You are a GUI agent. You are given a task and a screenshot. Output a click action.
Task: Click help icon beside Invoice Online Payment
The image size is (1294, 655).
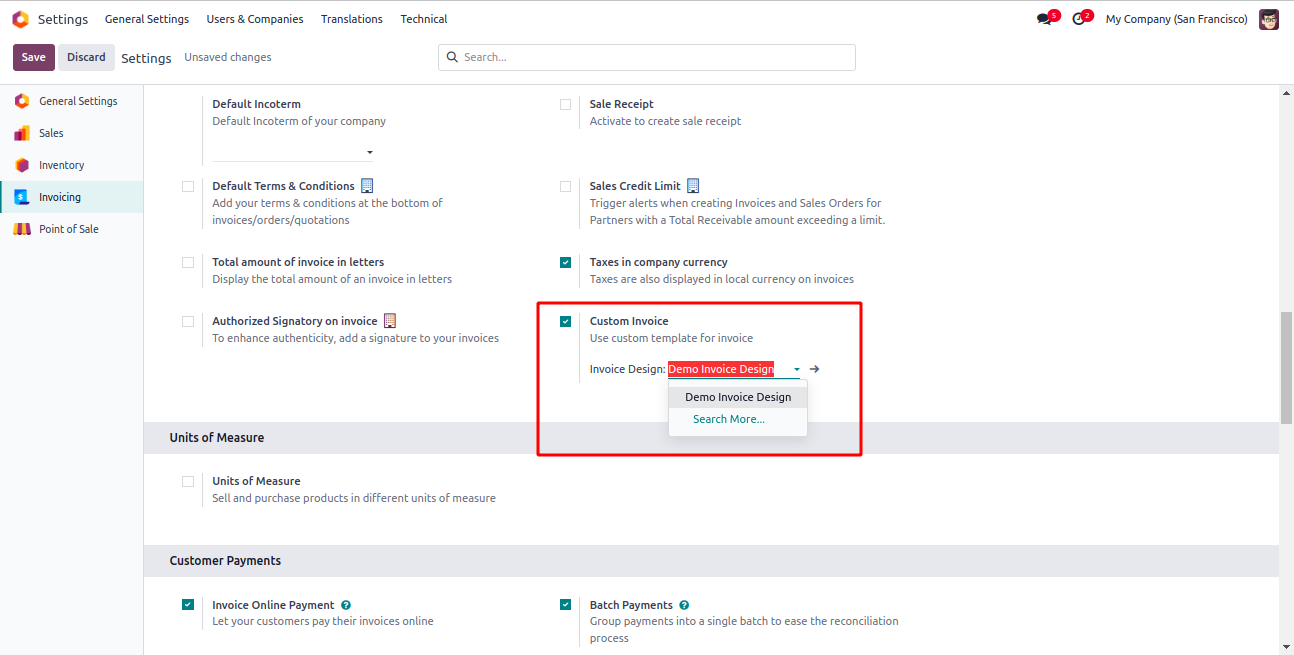[x=346, y=605]
